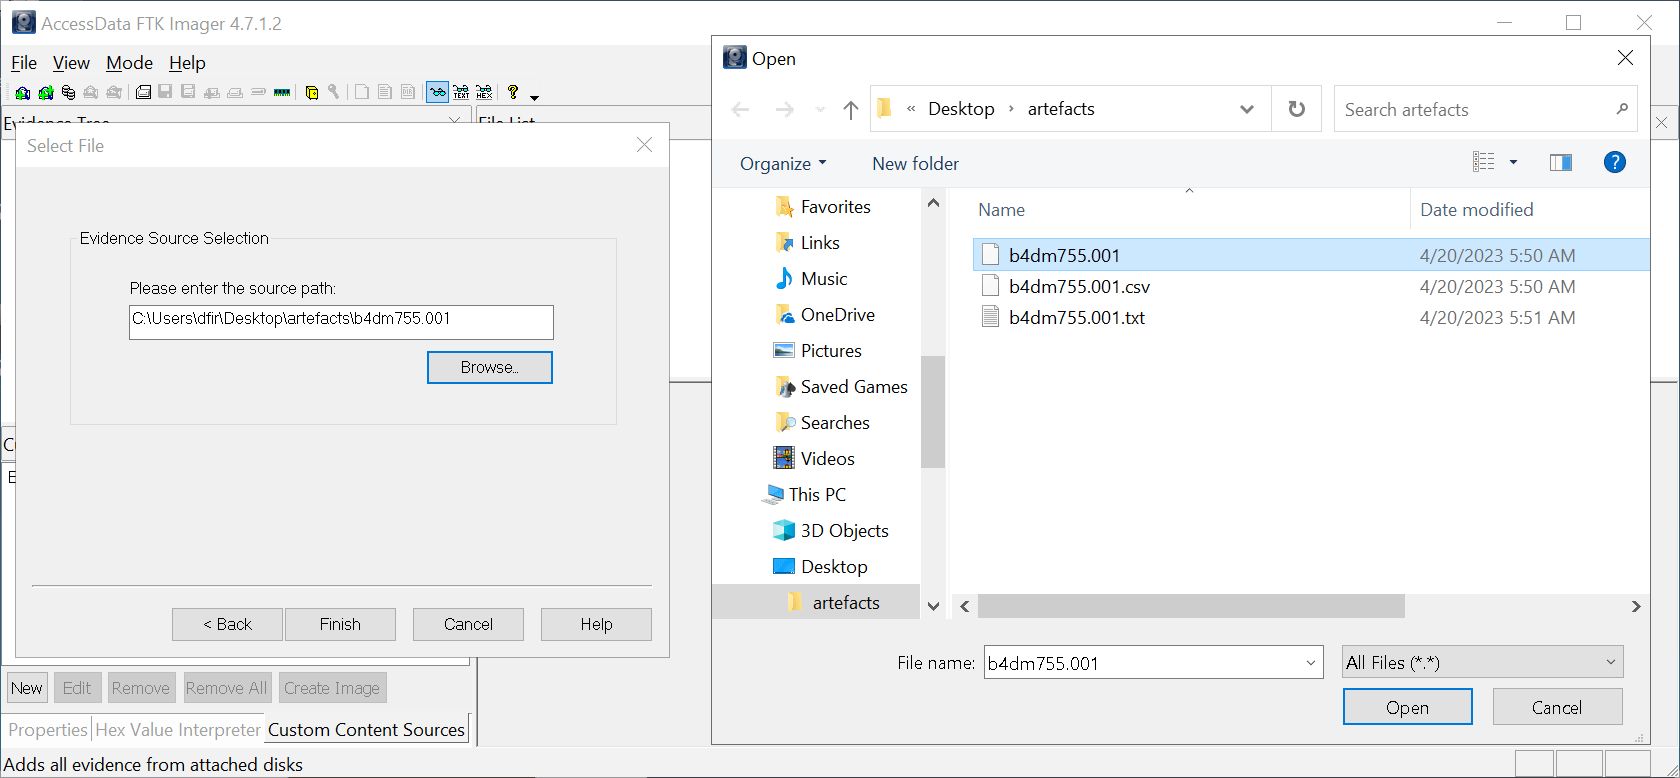Click the horizontal scrollbar in the file list
Image resolution: width=1680 pixels, height=778 pixels.
[x=1190, y=606]
